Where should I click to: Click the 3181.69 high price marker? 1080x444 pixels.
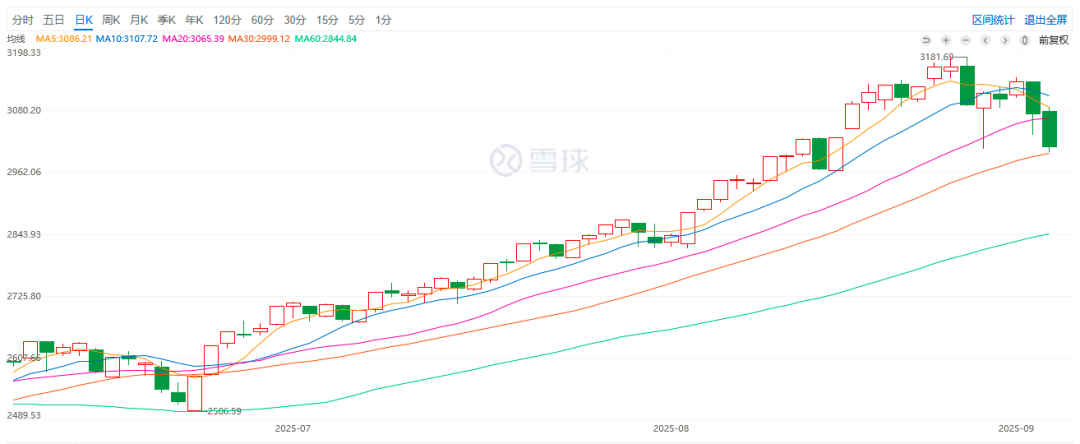(937, 57)
